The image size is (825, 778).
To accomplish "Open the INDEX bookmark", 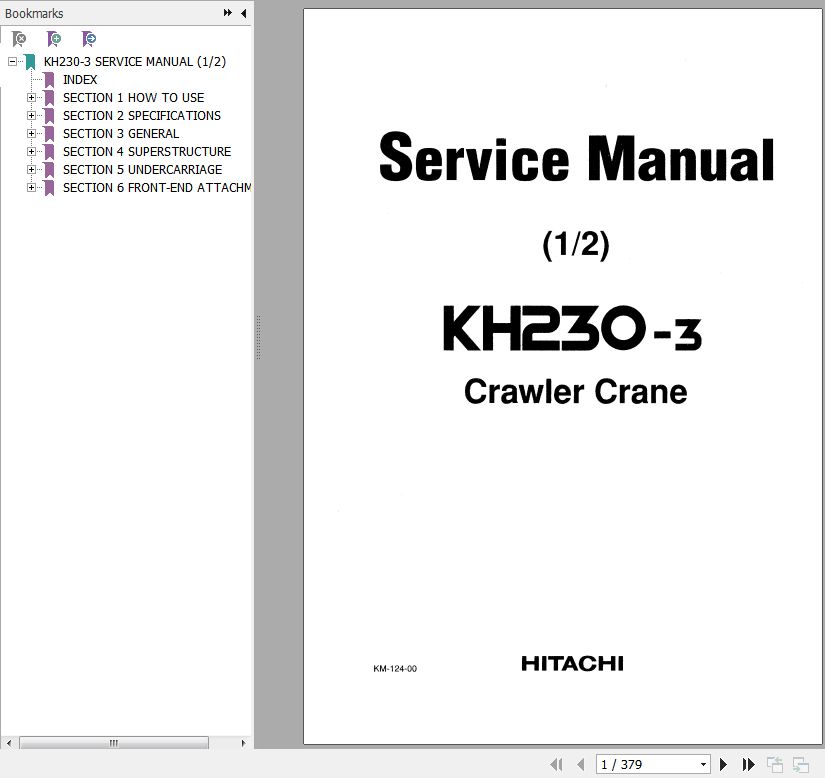I will click(80, 80).
